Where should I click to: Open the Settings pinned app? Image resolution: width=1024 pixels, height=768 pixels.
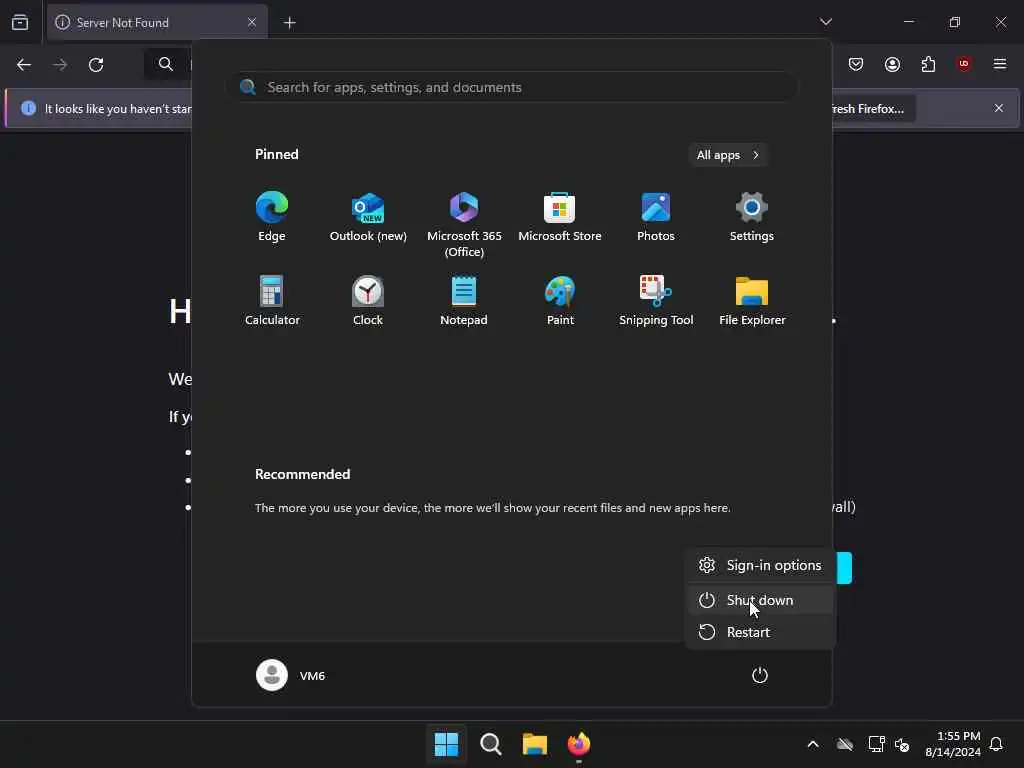[752, 217]
